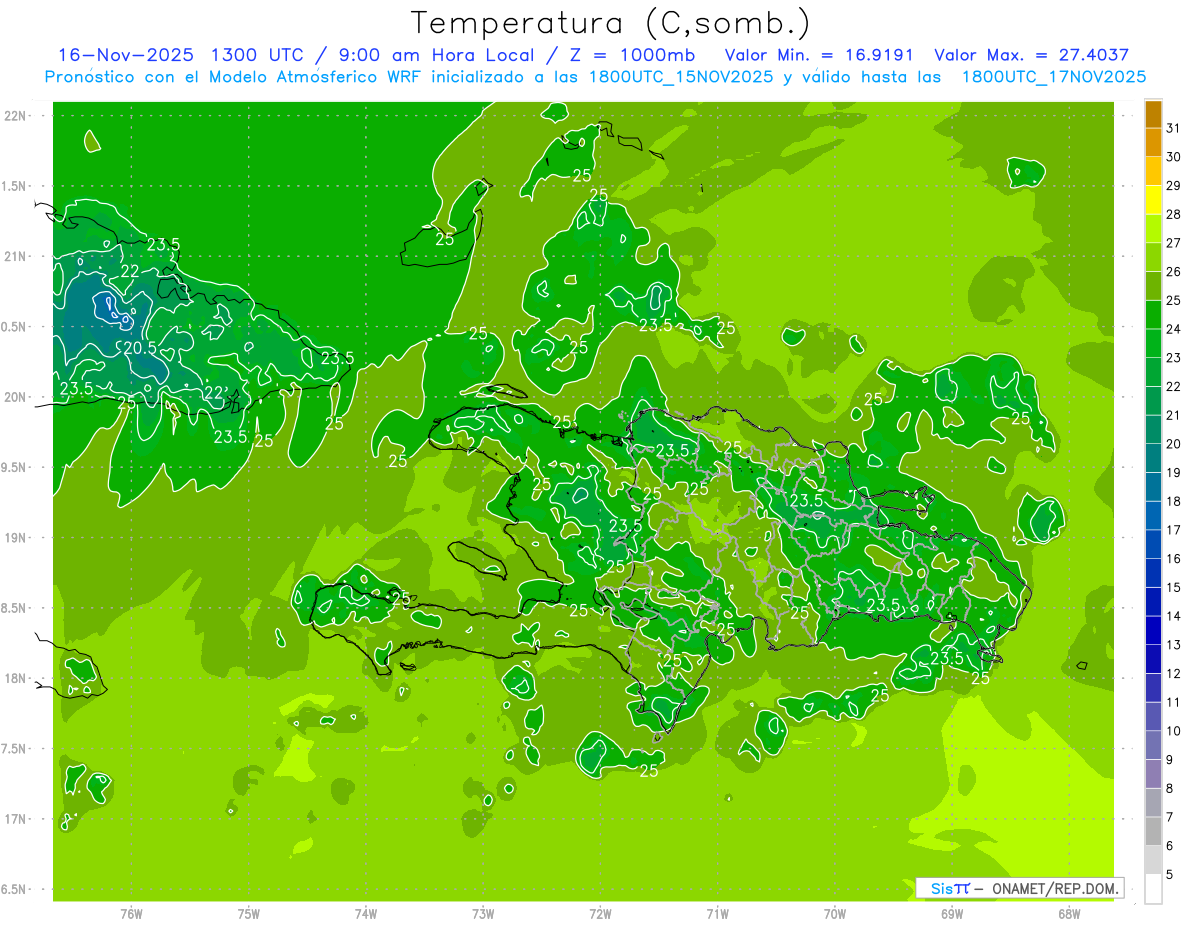Click the '71W' longitude axis label
The image size is (1200, 927).
717,914
